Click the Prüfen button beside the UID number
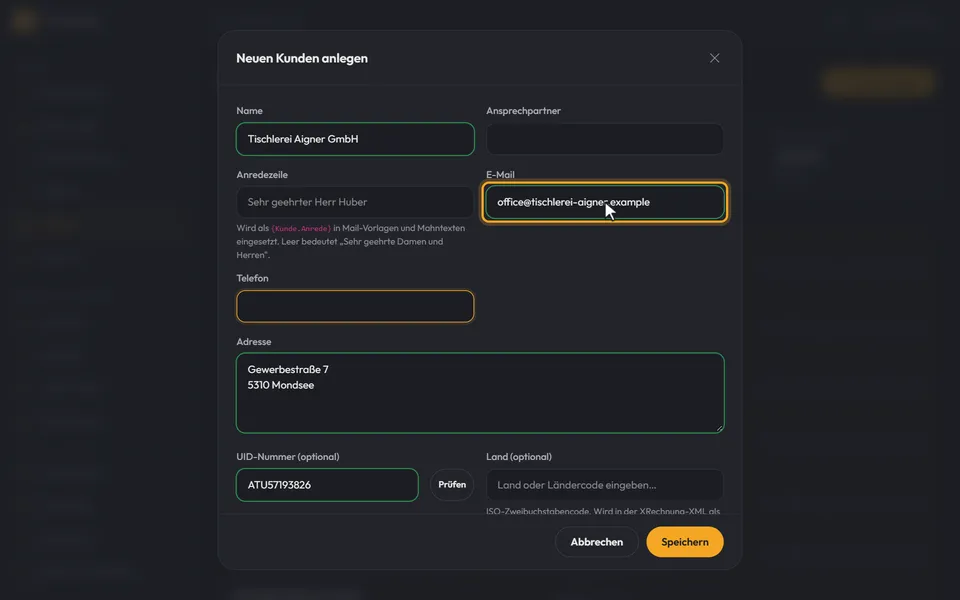The width and height of the screenshot is (960, 600). click(x=452, y=484)
